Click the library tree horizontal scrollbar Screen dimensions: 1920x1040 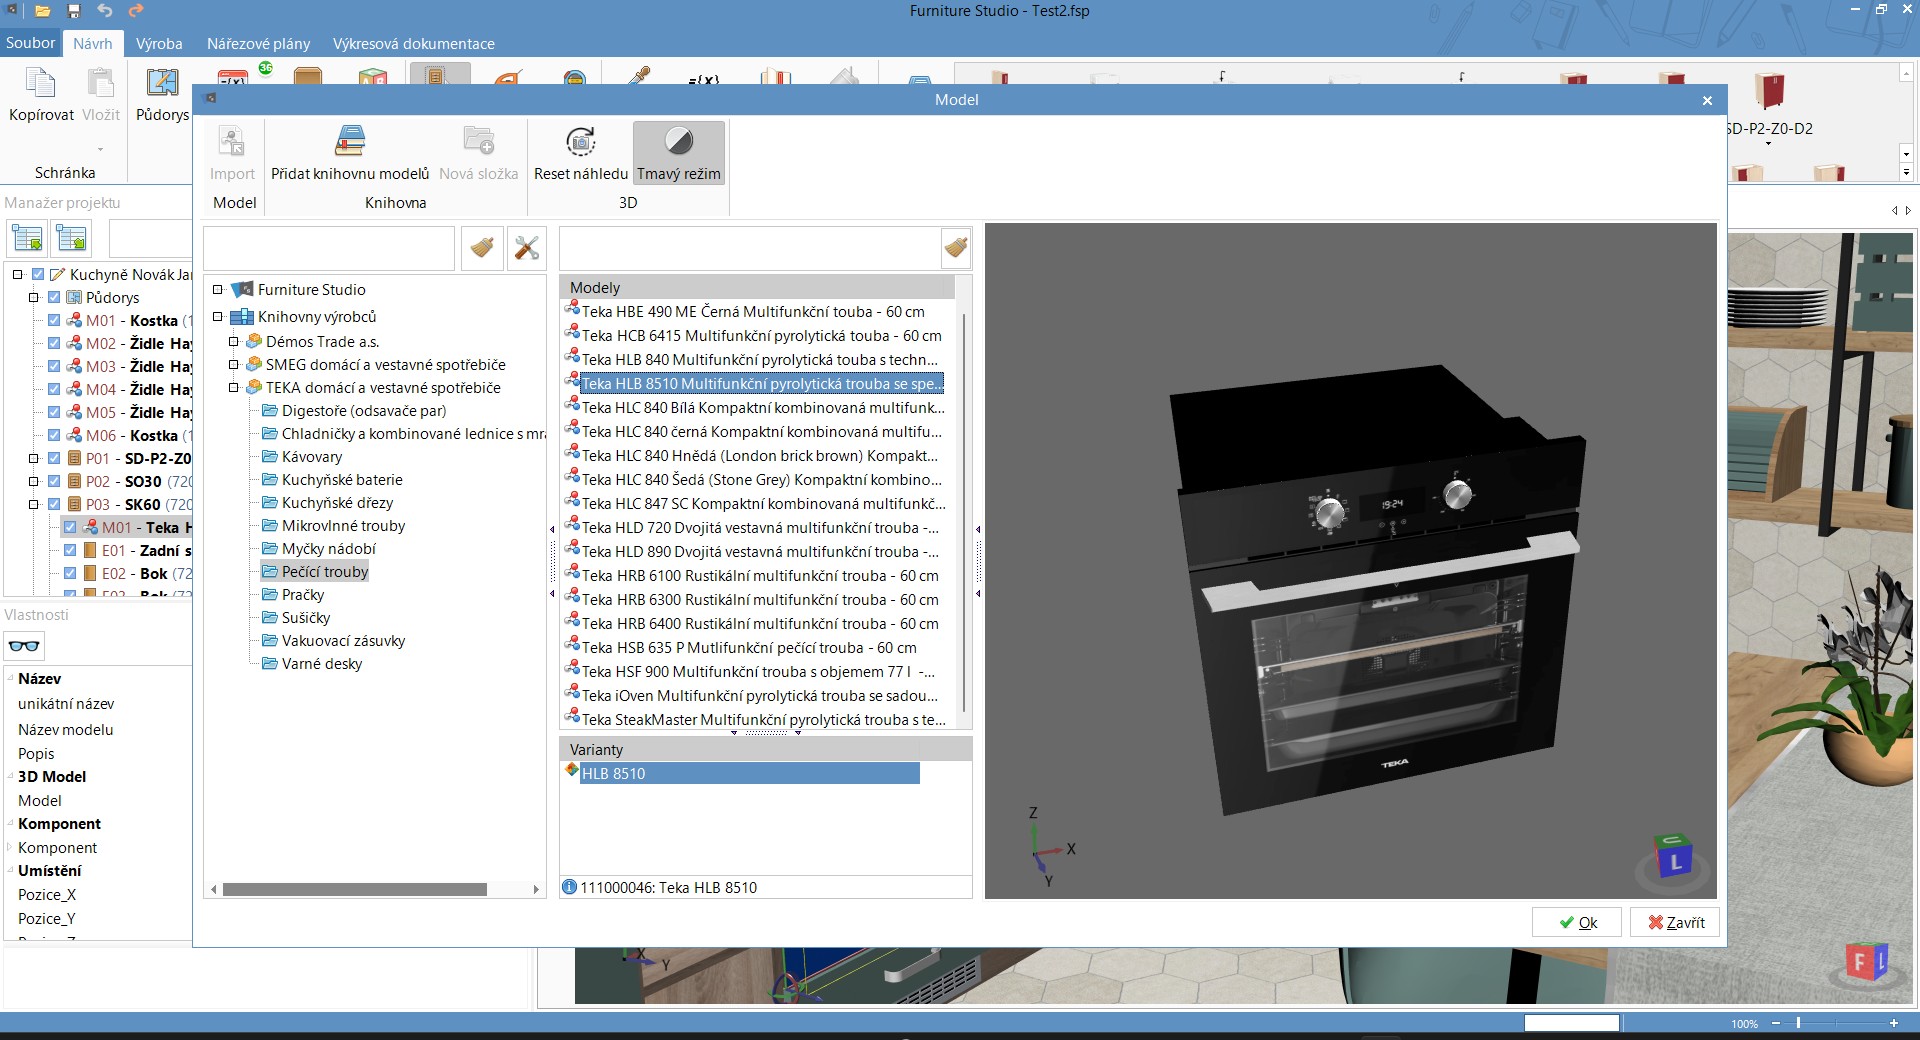pyautogui.click(x=355, y=889)
